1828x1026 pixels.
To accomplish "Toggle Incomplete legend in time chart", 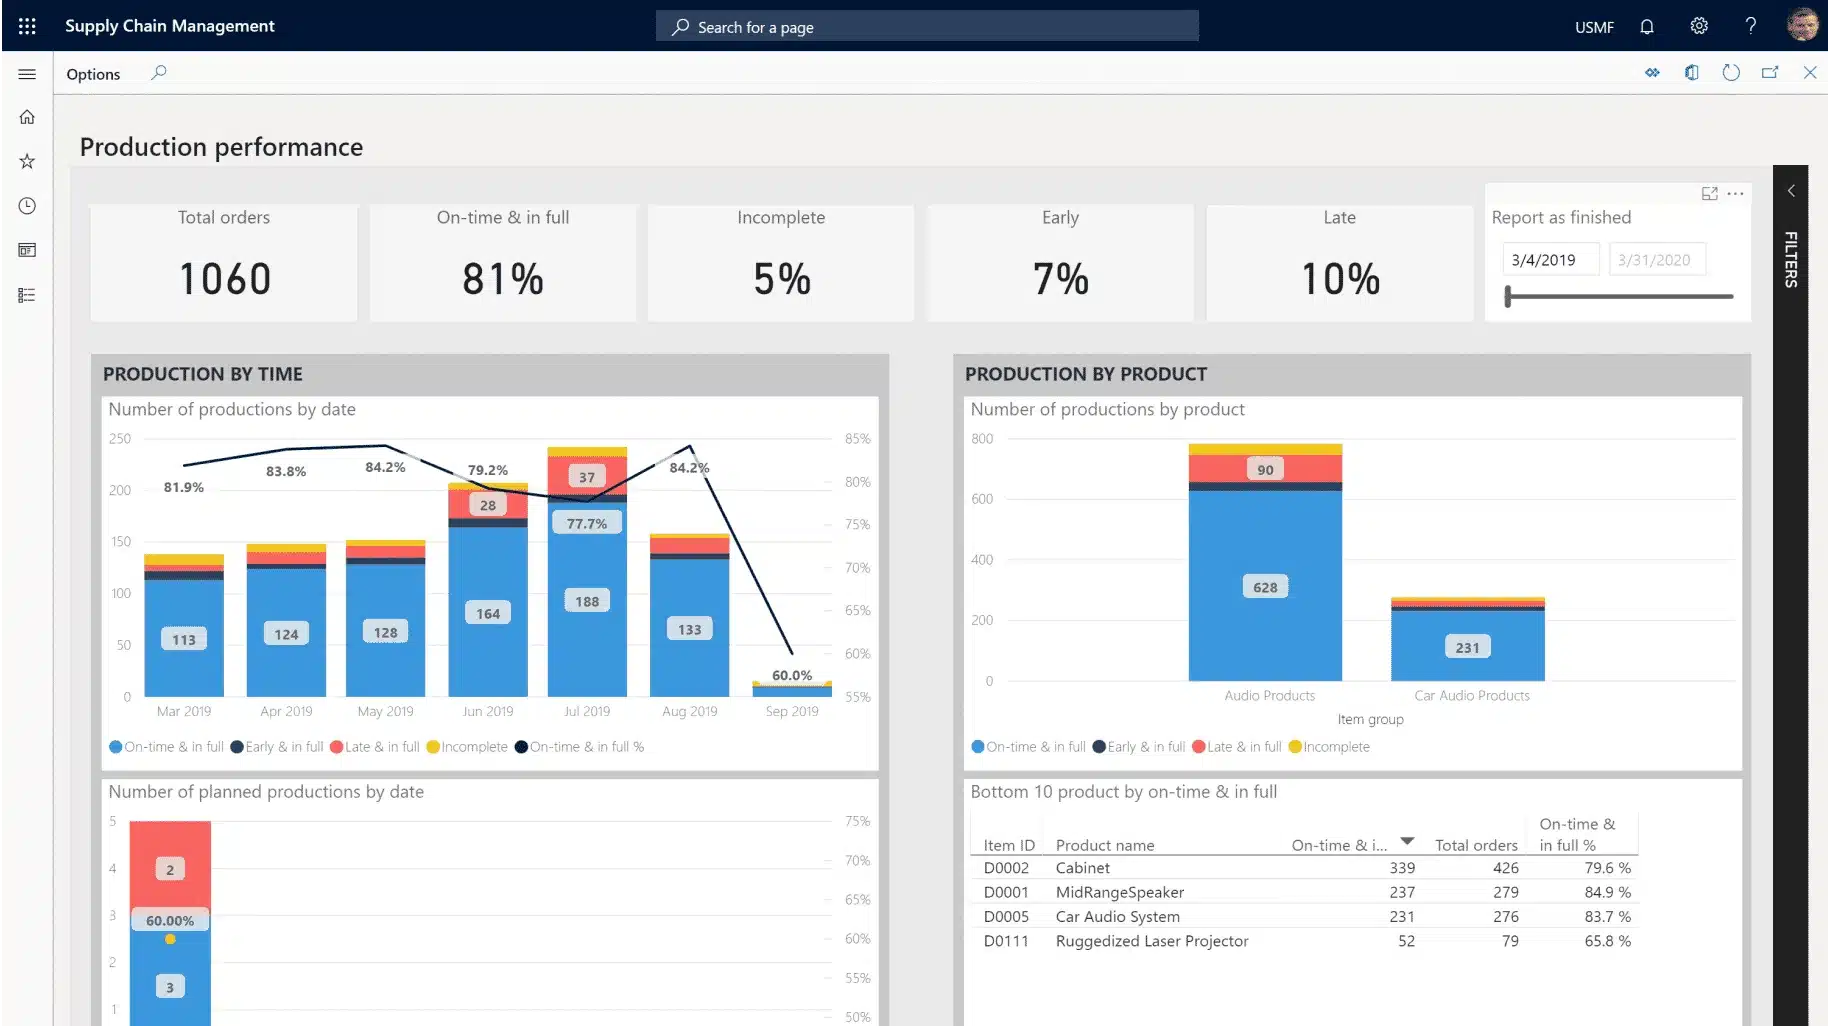I will point(467,747).
